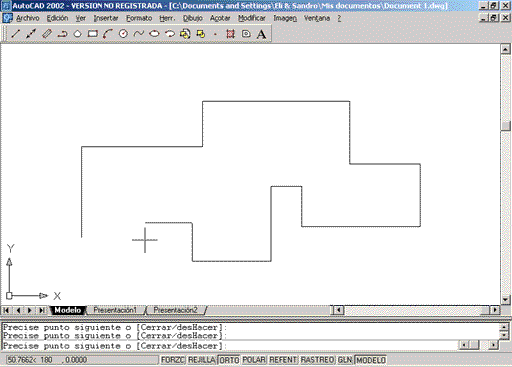Select the Hatch tool icon
Viewport: 512px width, 367px height.
(230, 34)
